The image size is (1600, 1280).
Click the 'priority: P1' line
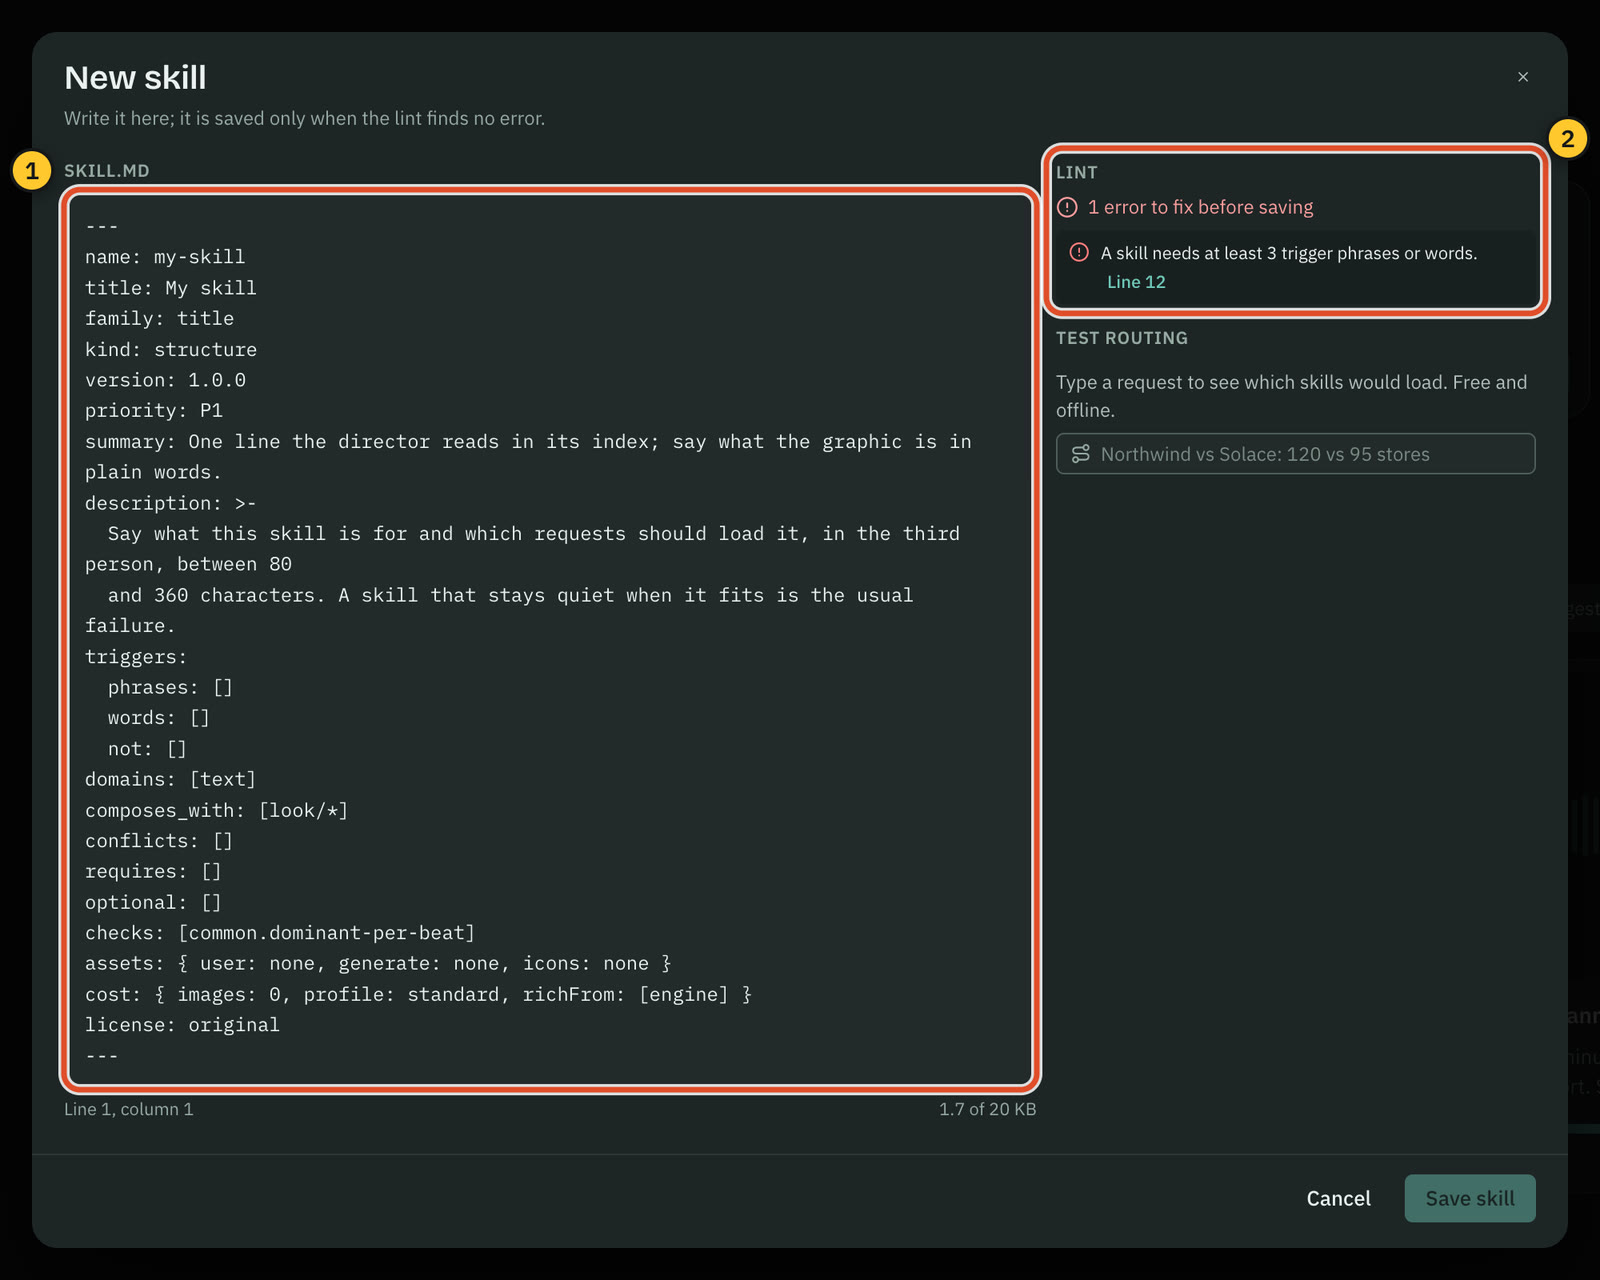click(x=154, y=411)
